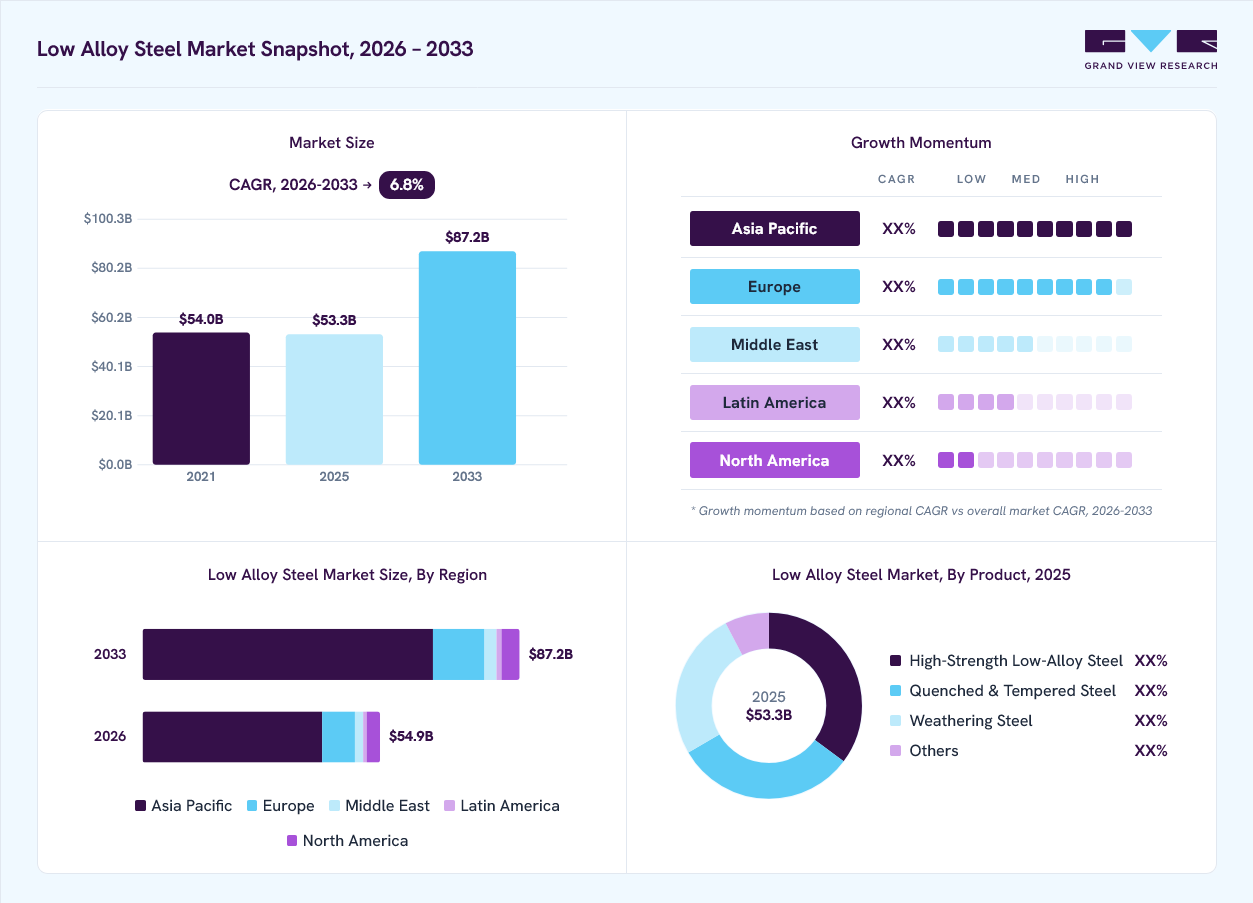Click the Middle East legend swatch
This screenshot has height=903, width=1253.
pos(335,806)
